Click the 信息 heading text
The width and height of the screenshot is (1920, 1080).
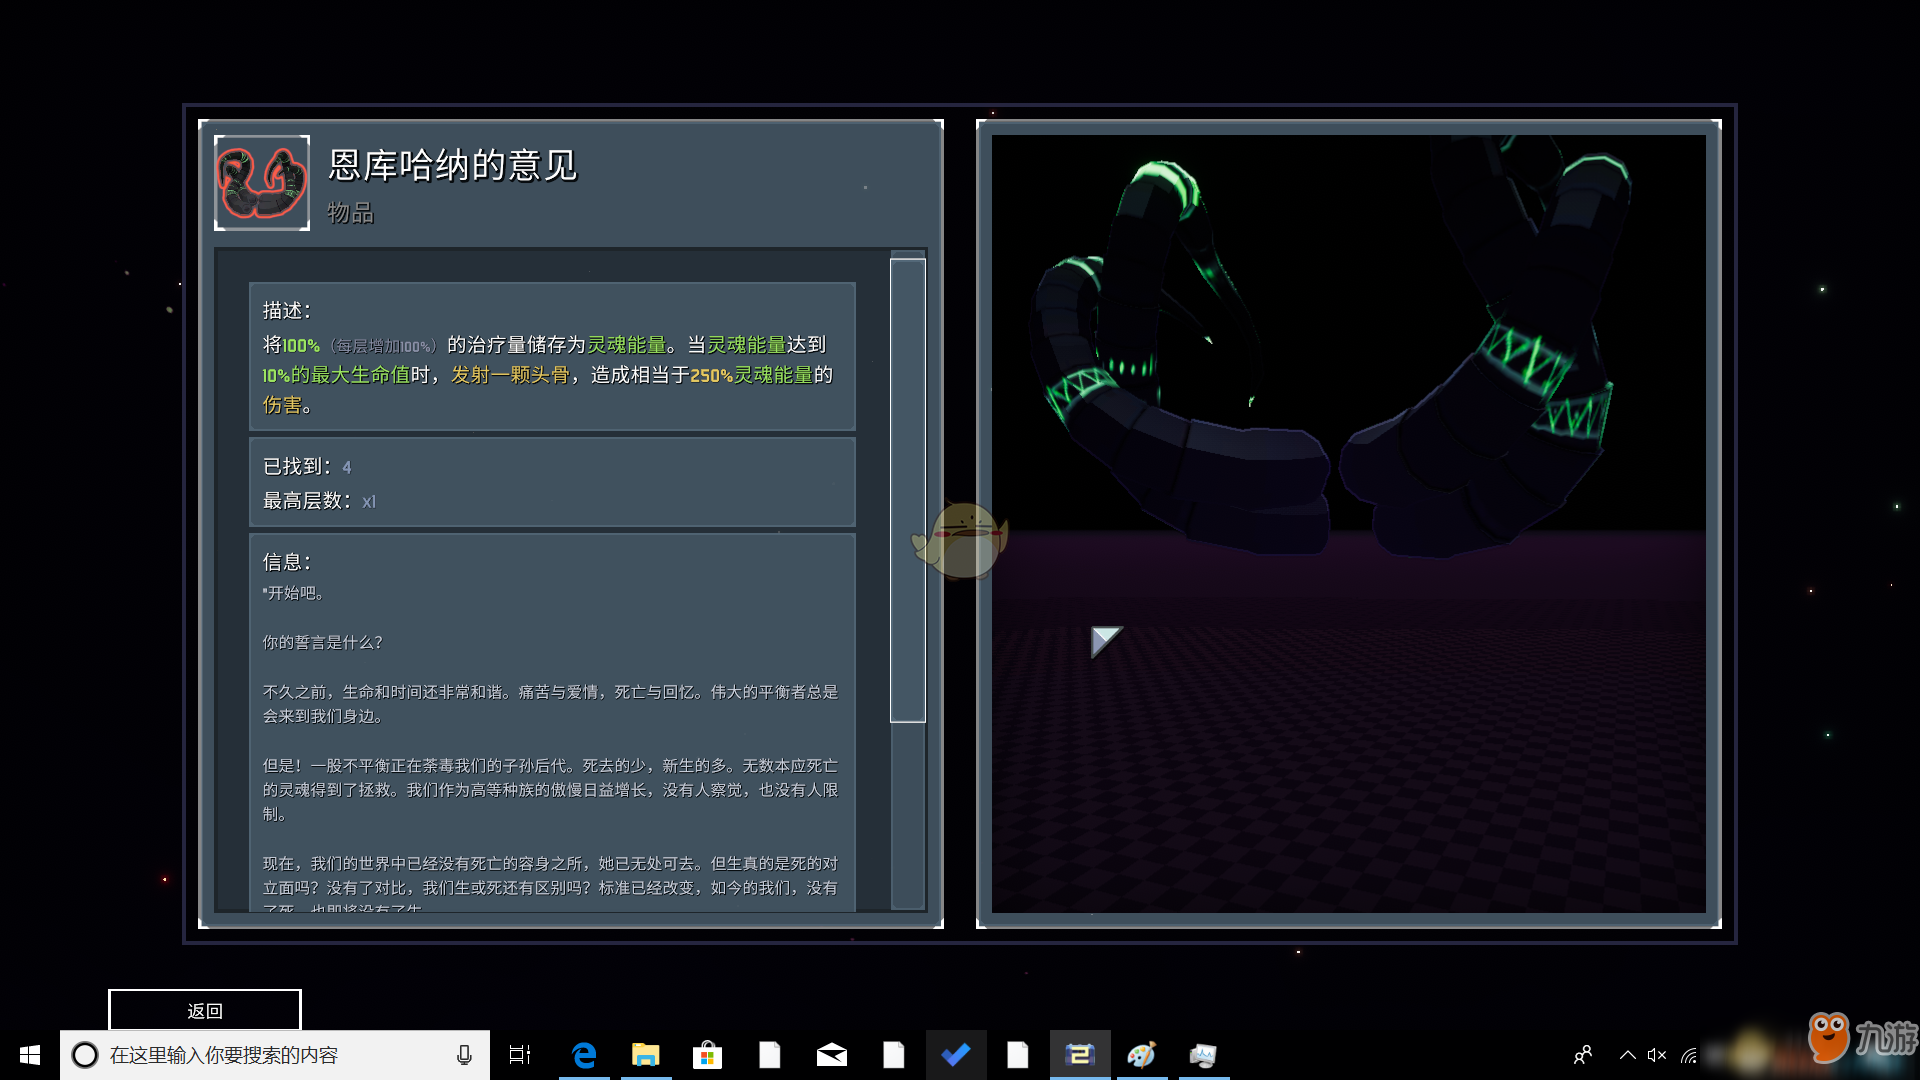pyautogui.click(x=287, y=562)
